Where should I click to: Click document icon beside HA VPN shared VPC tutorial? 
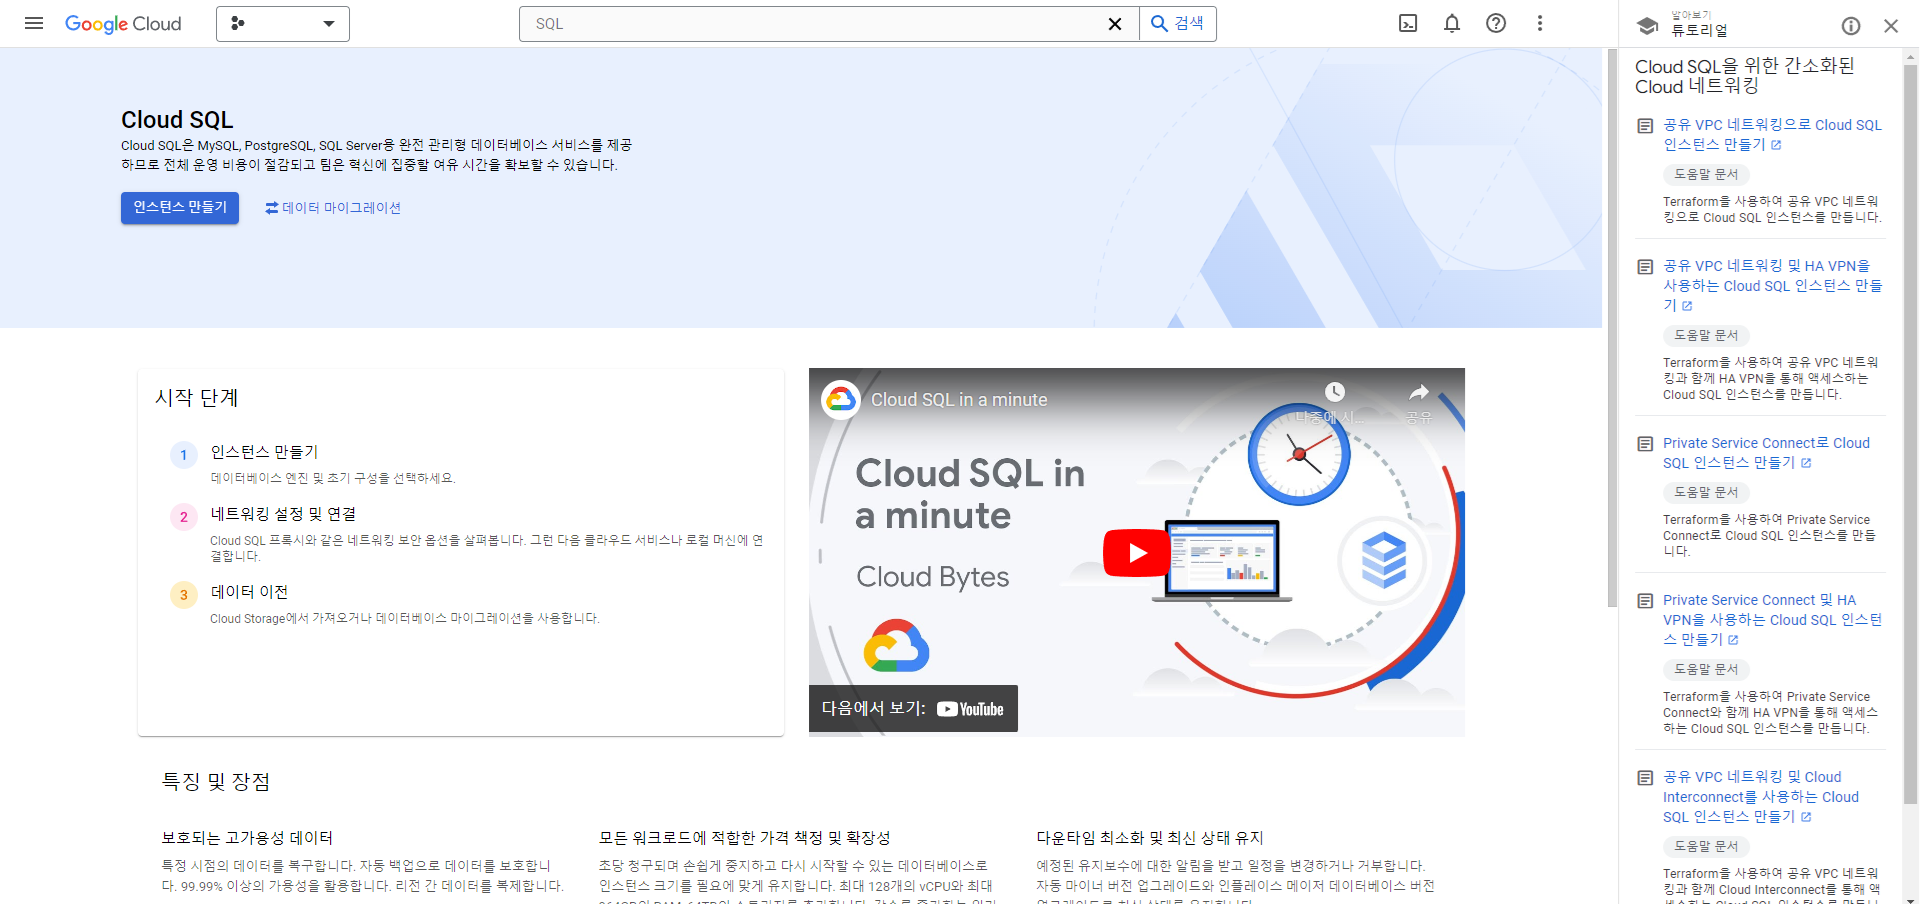pyautogui.click(x=1645, y=267)
